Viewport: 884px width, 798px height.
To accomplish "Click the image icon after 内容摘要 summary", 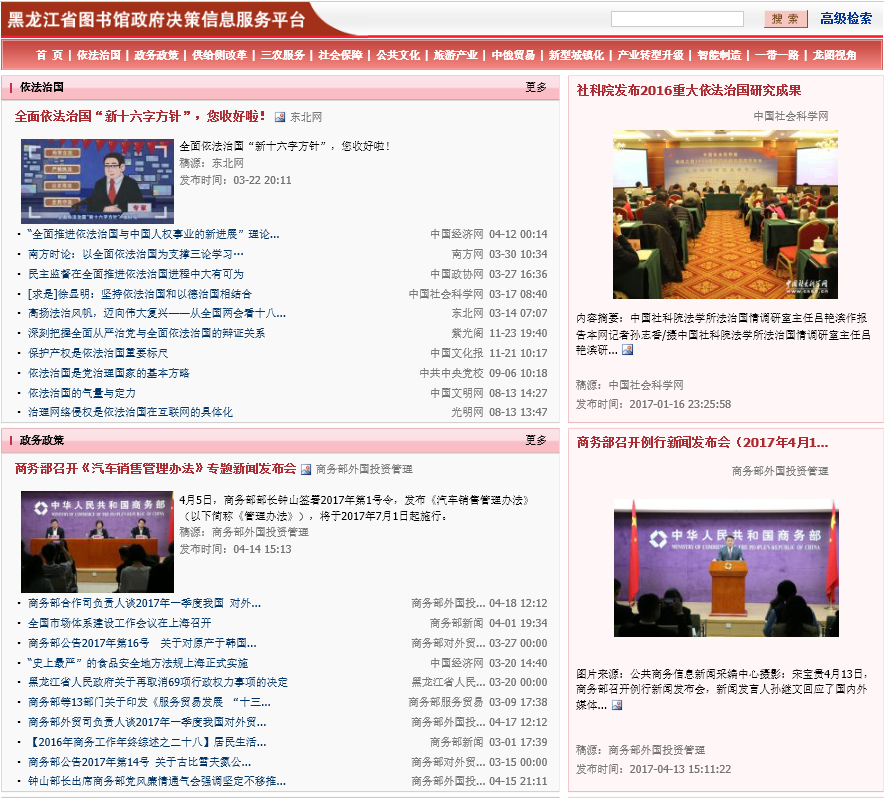I will coord(627,350).
